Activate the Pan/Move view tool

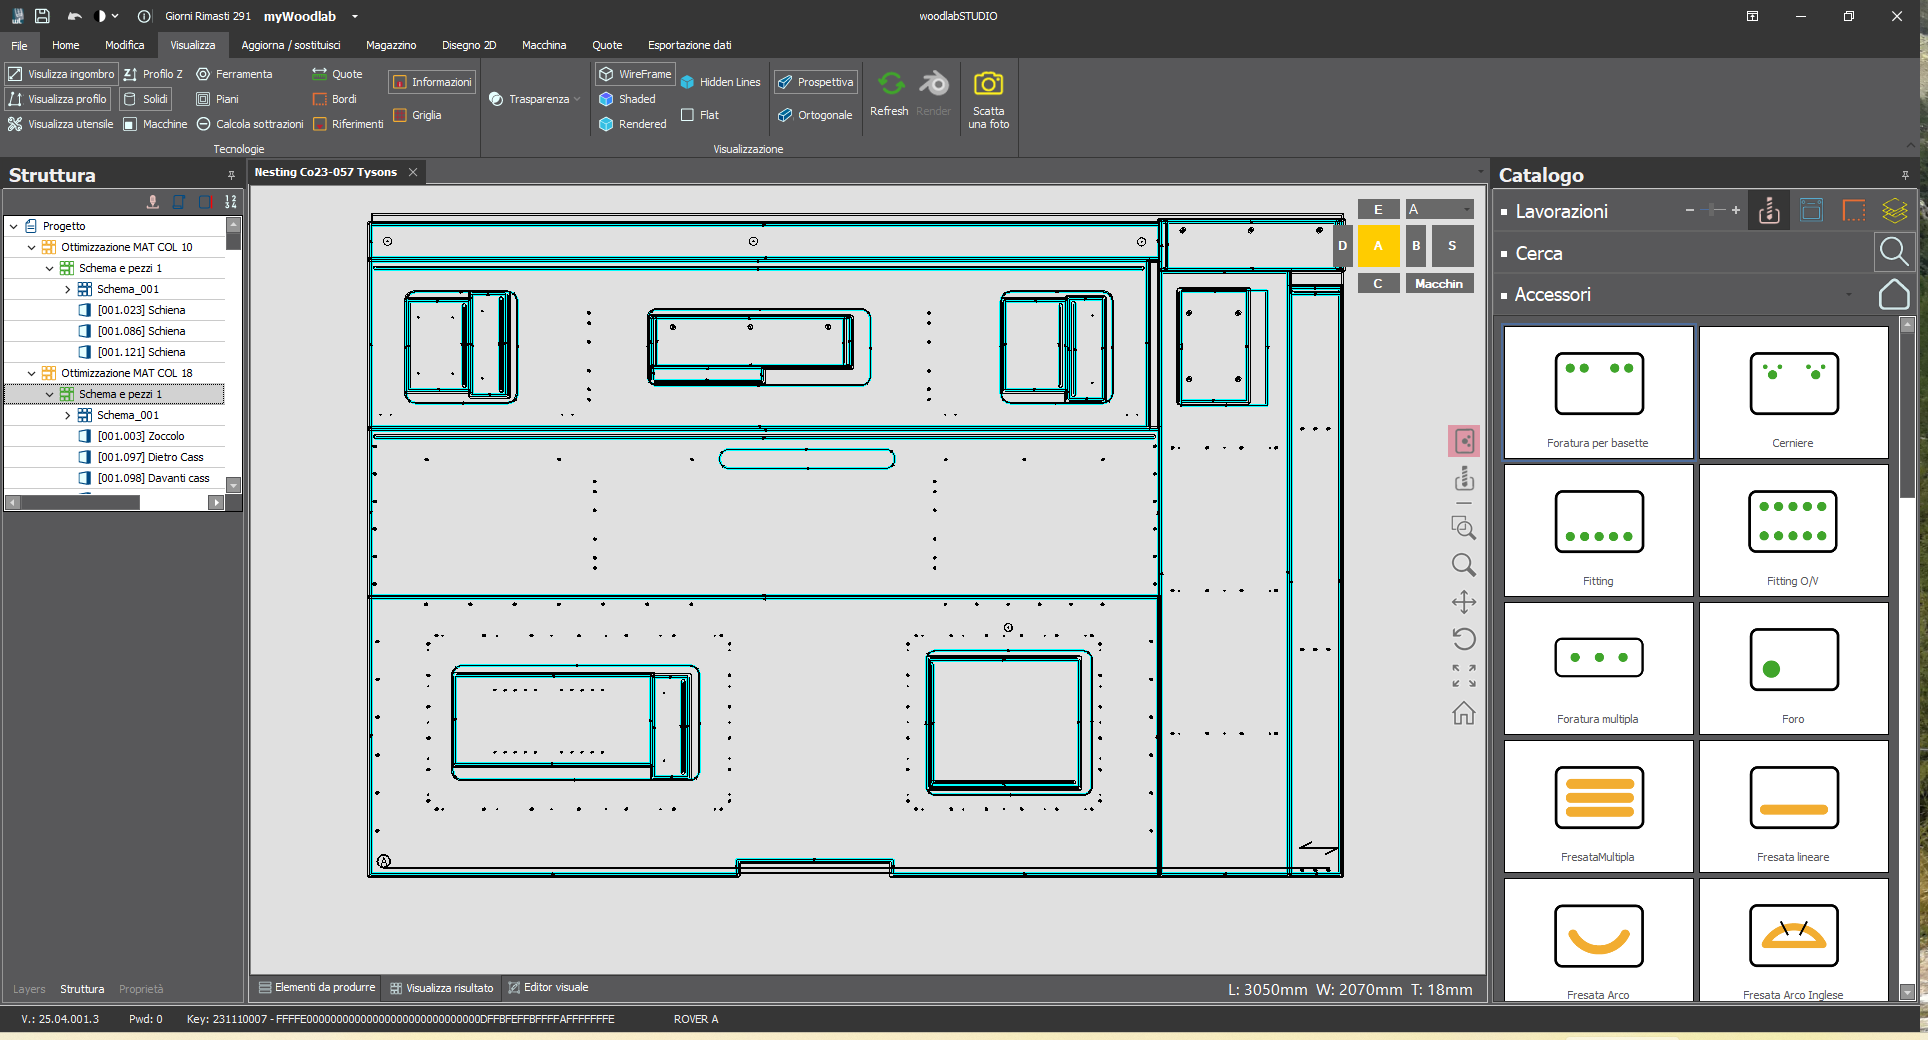(1464, 602)
